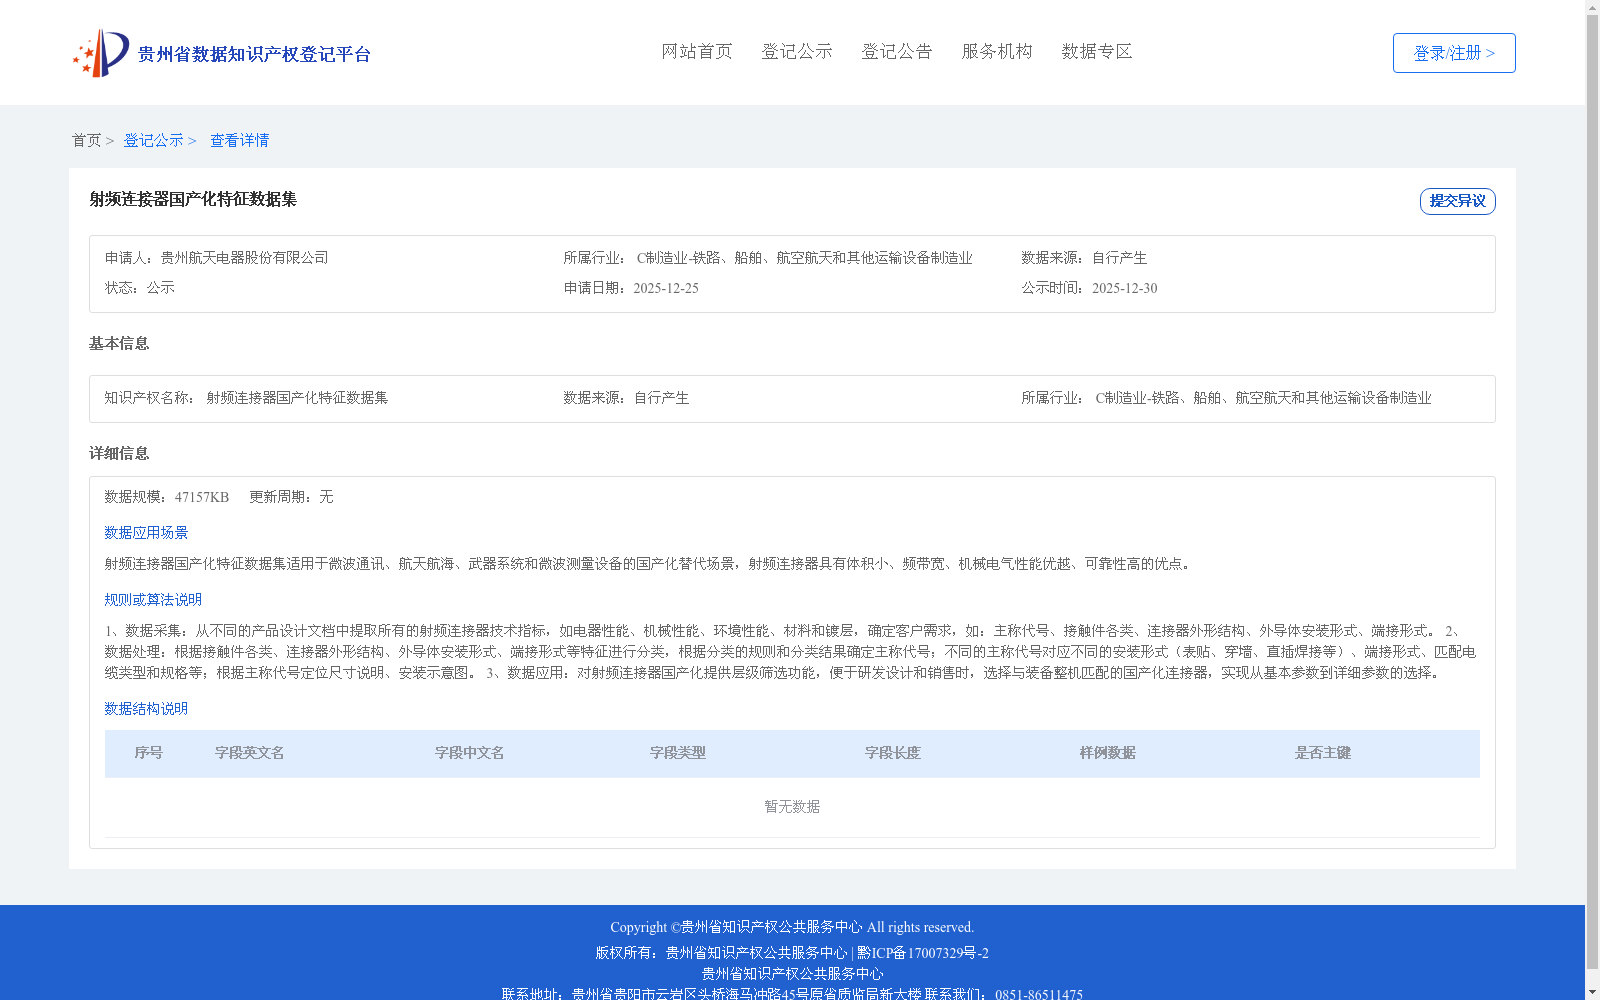Screen dimensions: 1600x1000
Task: Click 更新周期：无 text
Action: [291, 497]
